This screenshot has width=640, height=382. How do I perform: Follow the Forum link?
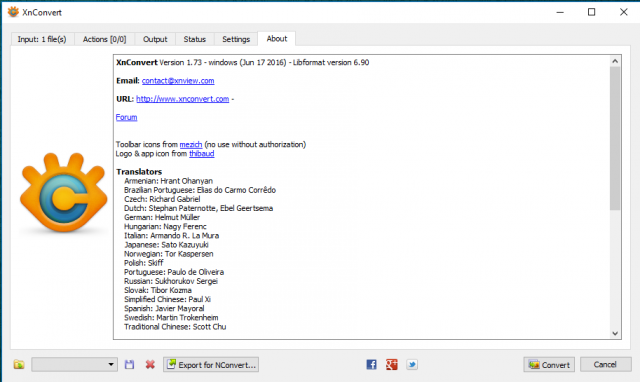pos(127,117)
